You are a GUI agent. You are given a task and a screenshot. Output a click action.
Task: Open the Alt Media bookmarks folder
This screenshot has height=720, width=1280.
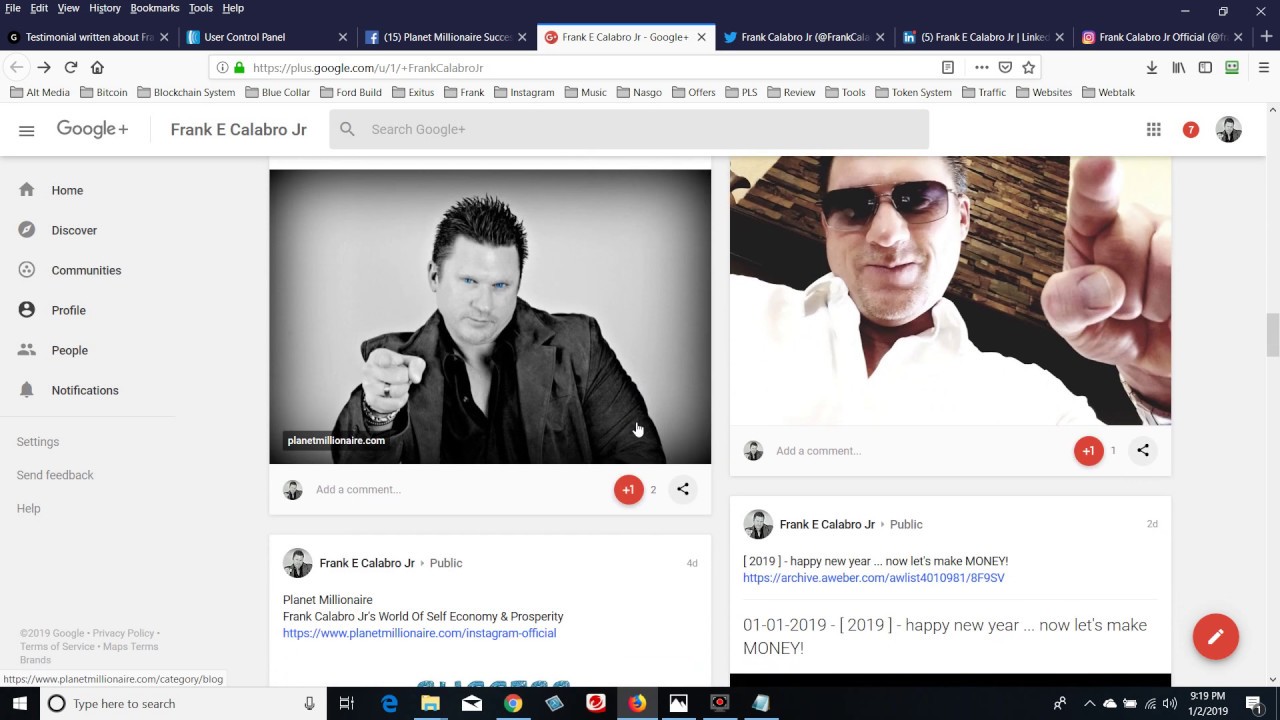click(x=40, y=92)
